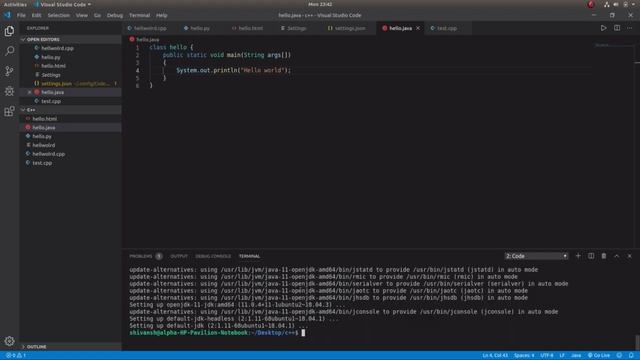Click the terminal command prompt input
Viewport: 640px width, 360px height.
303,333
